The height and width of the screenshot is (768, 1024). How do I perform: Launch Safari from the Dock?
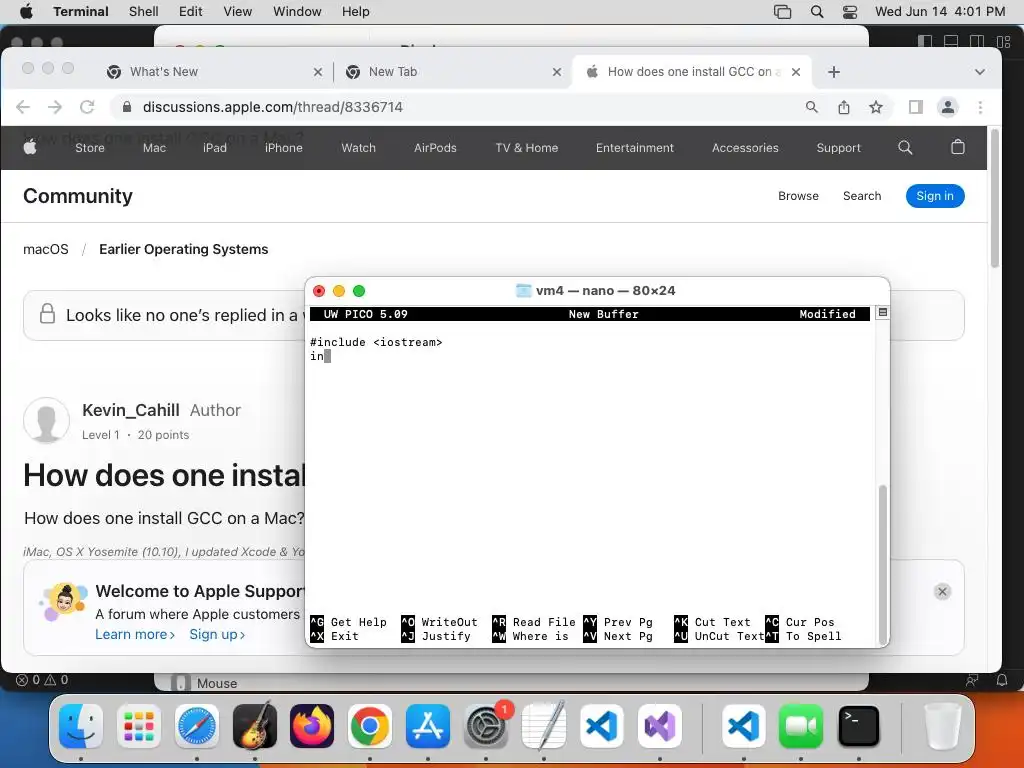pos(197,726)
